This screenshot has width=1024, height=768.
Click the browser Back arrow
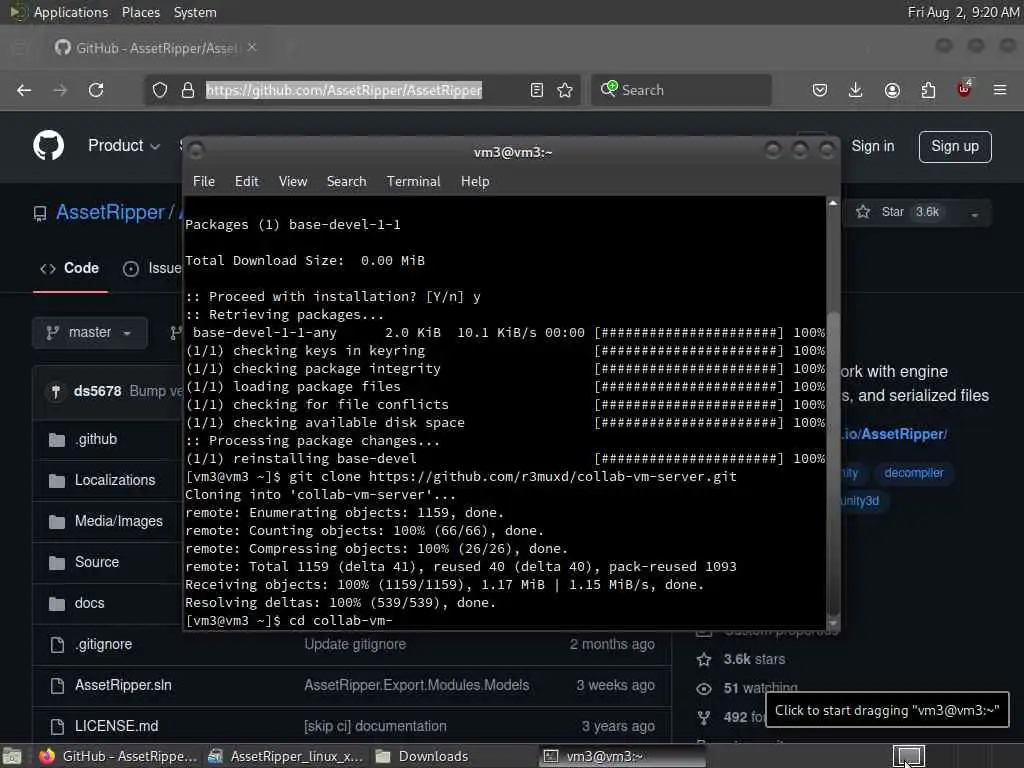(24, 90)
